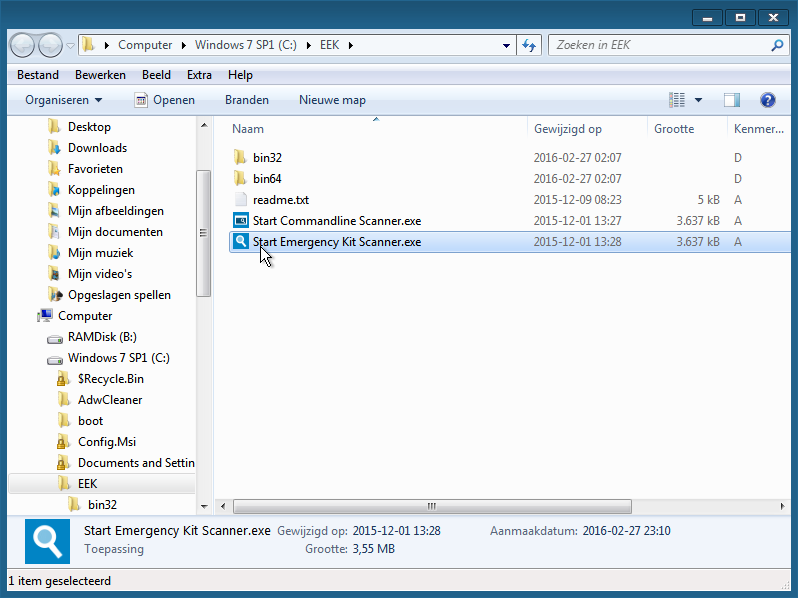Click the bin32 folder icon in file list

click(x=240, y=157)
